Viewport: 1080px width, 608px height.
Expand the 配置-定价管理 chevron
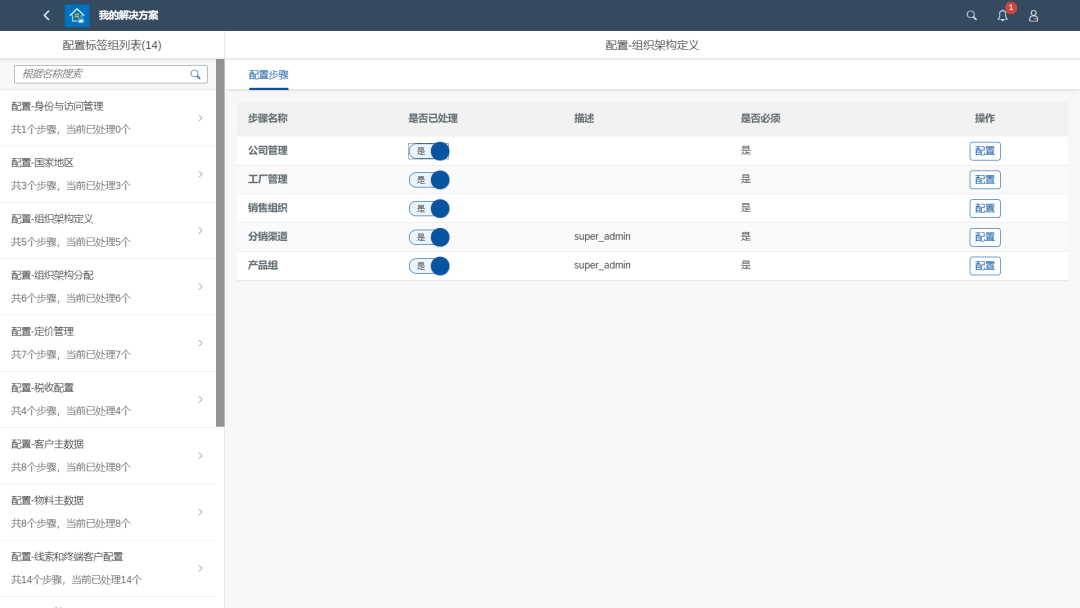[200, 343]
